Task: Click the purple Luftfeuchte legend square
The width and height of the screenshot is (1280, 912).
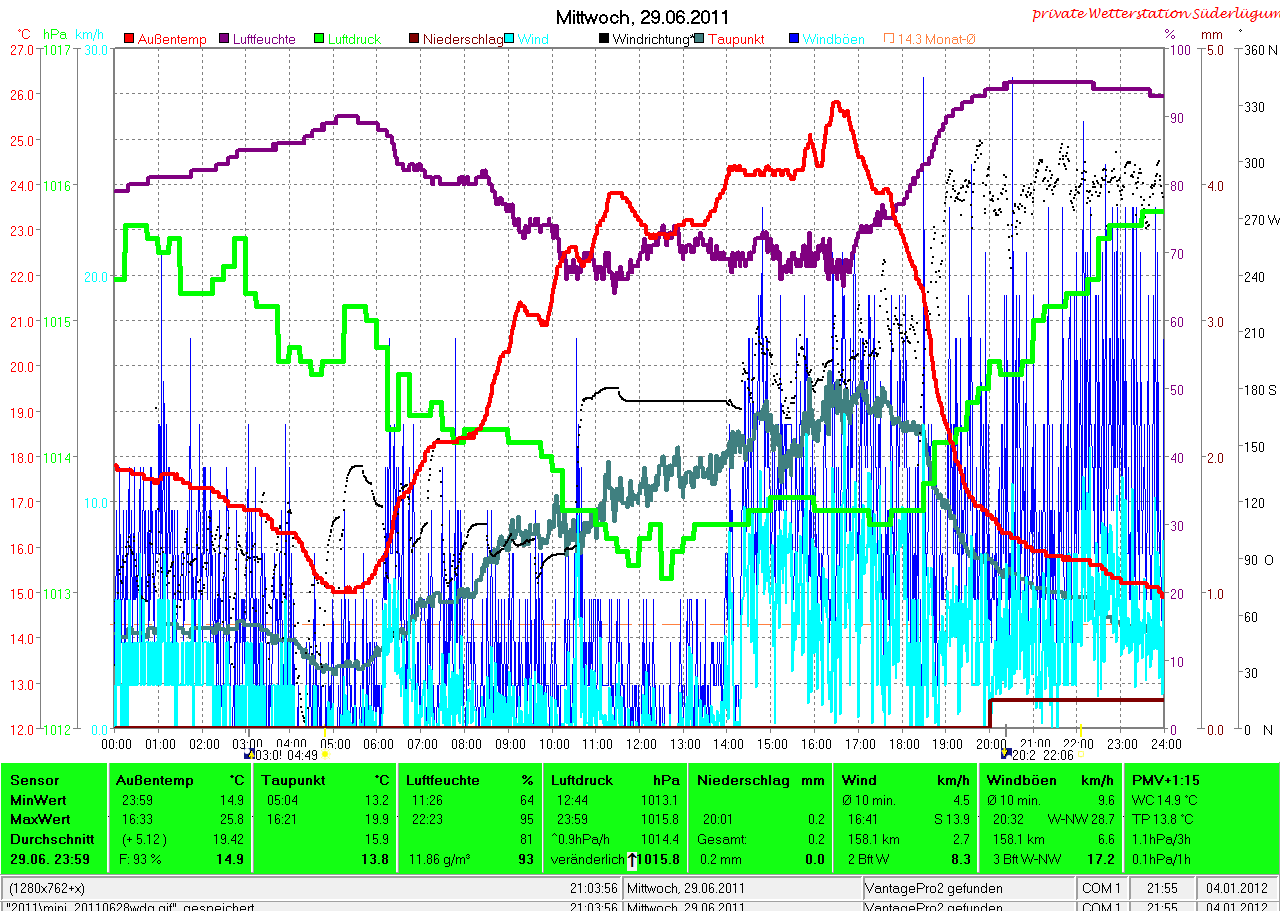Action: pos(223,39)
